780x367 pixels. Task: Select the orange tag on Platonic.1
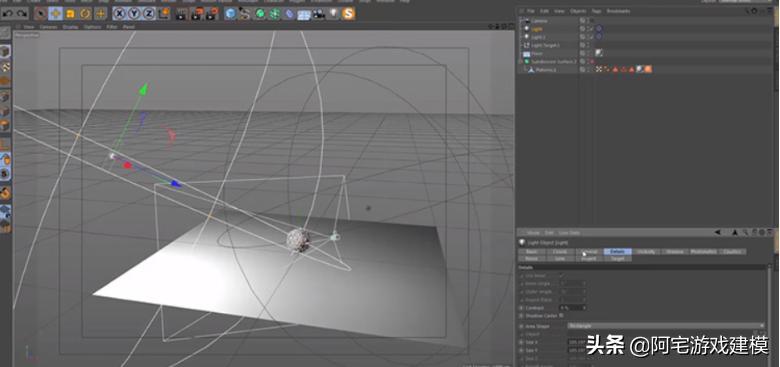tap(648, 70)
